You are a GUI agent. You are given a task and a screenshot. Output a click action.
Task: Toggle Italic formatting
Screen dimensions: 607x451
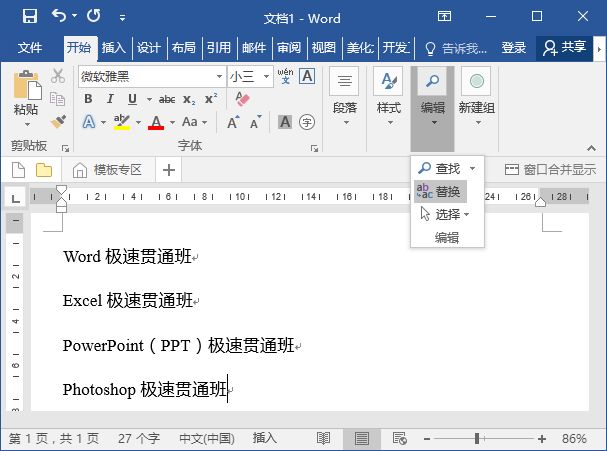coord(110,99)
